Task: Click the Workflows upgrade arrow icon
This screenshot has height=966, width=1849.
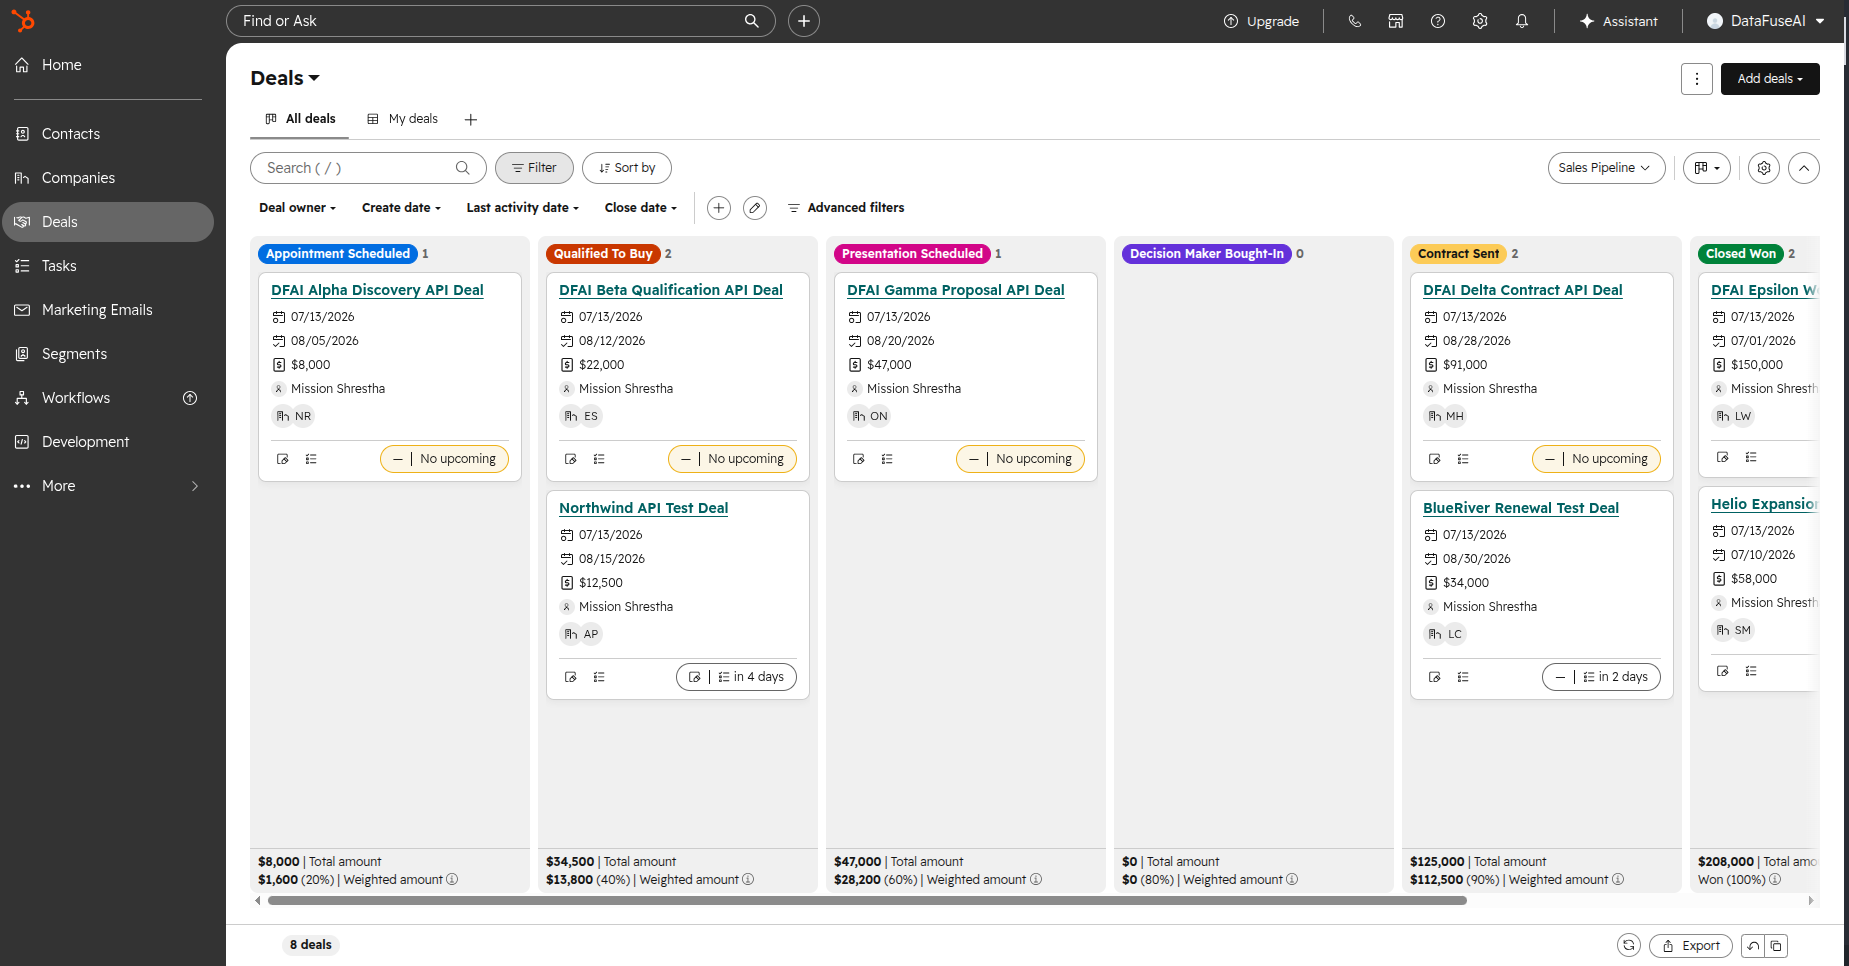Action: [x=190, y=398]
